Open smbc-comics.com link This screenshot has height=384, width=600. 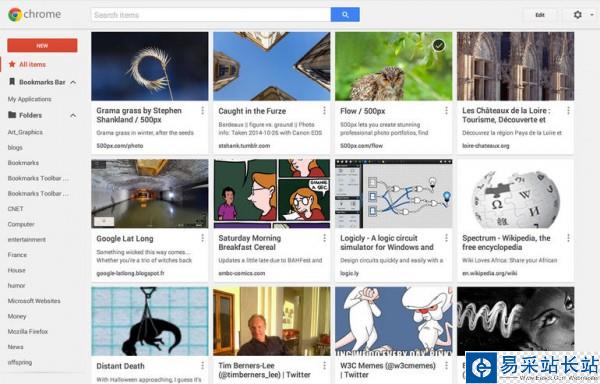coord(241,273)
